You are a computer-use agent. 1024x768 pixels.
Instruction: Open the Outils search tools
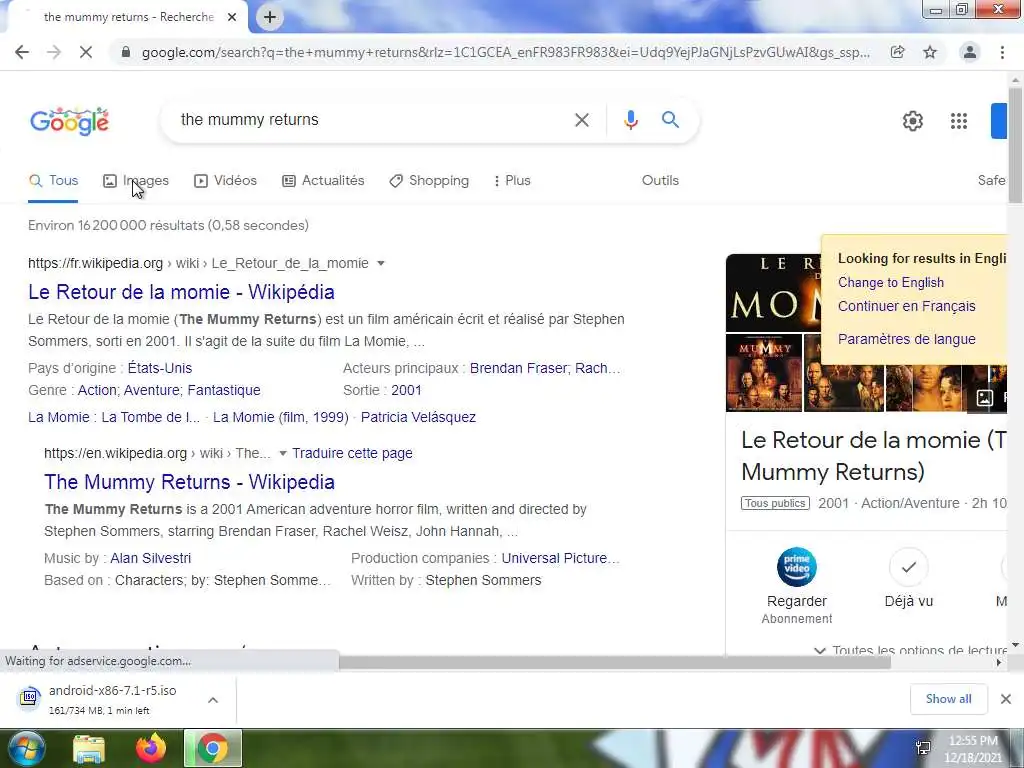[660, 181]
